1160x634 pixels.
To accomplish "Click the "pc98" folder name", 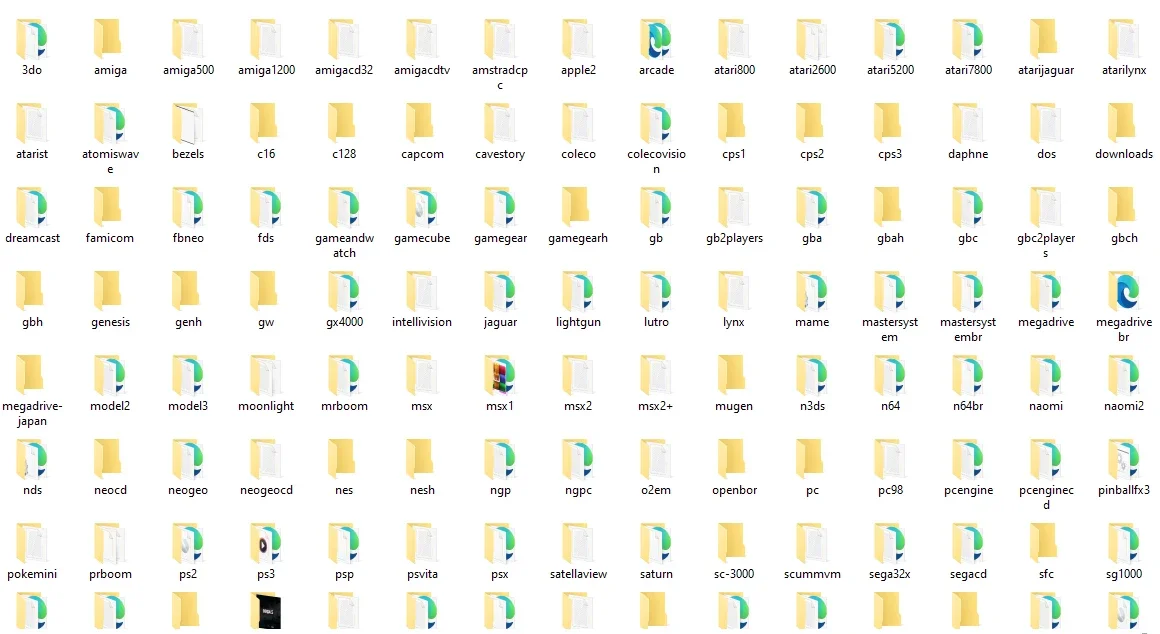I will pyautogui.click(x=890, y=490).
